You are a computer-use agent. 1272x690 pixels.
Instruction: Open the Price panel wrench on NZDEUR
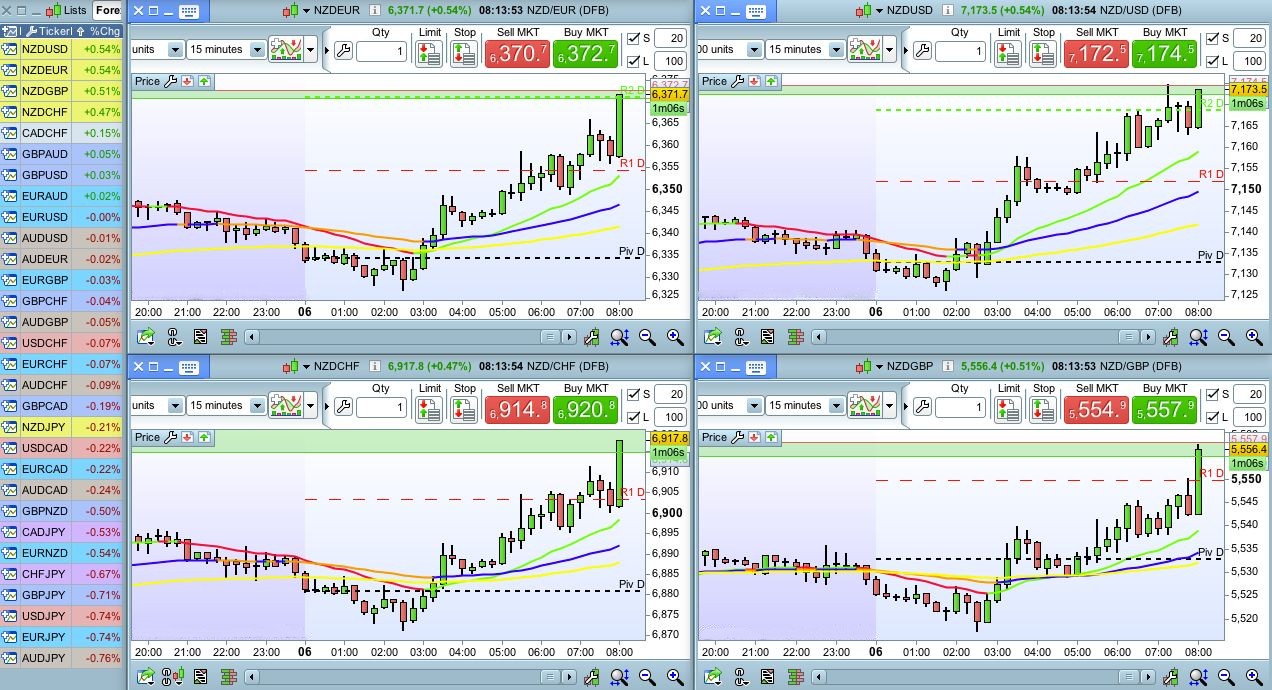(x=169, y=81)
